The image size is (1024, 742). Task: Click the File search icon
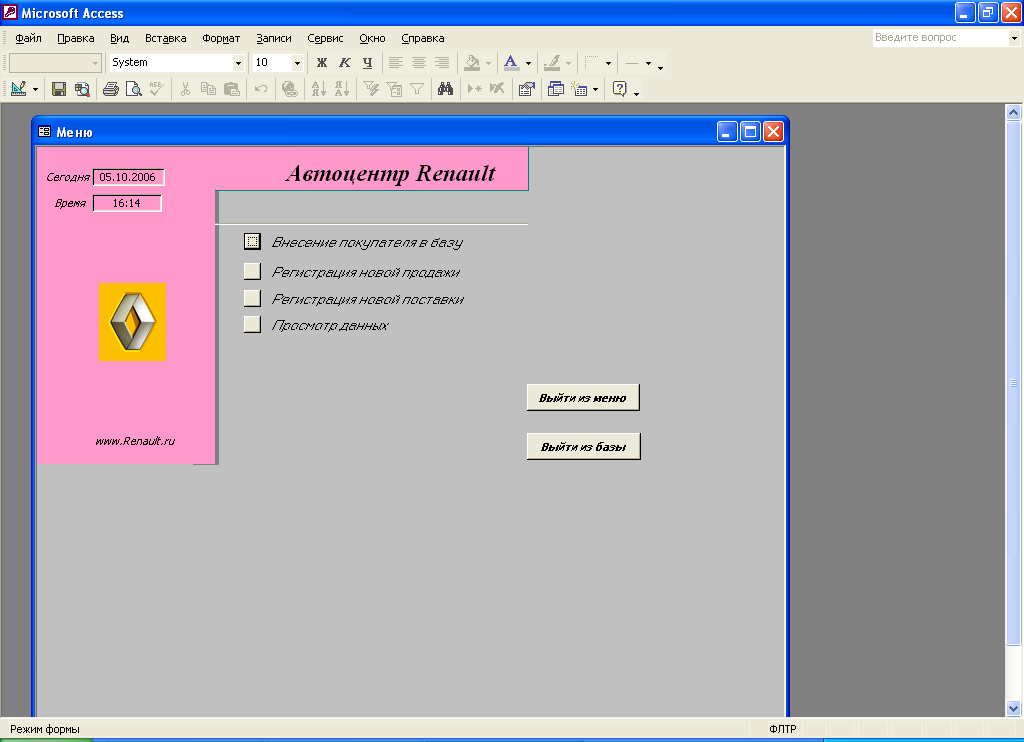coord(82,89)
